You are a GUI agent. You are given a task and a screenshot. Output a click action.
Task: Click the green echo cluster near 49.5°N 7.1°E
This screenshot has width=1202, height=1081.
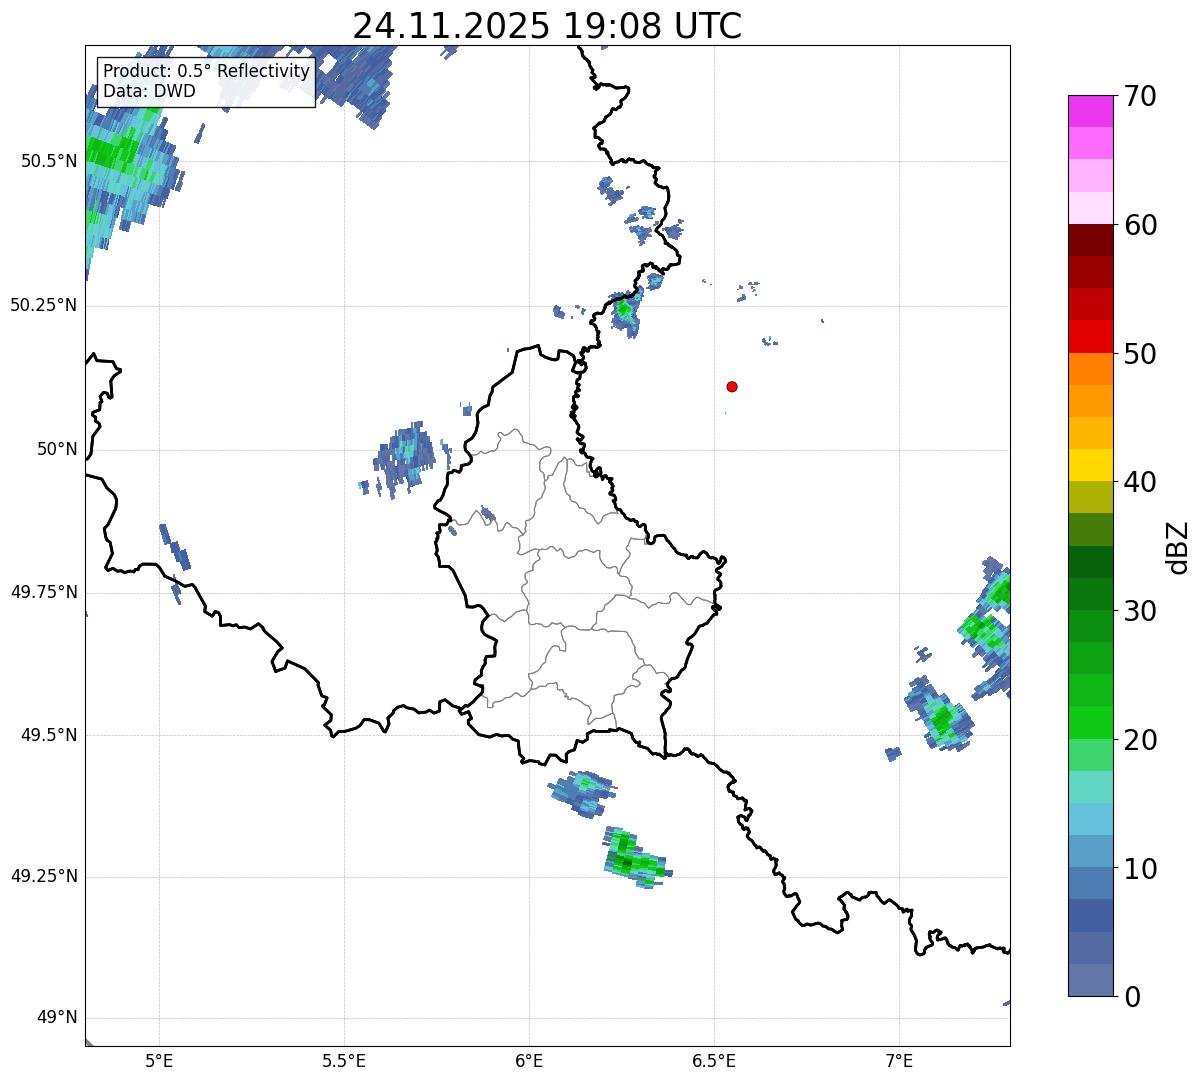pyautogui.click(x=939, y=714)
